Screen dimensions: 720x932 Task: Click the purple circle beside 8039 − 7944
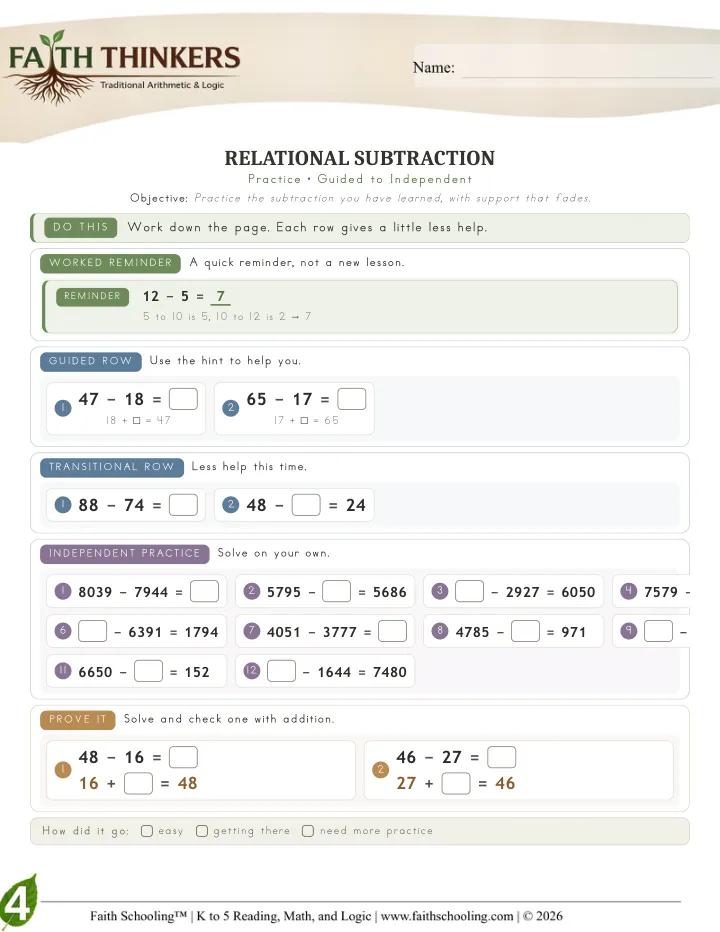63,591
